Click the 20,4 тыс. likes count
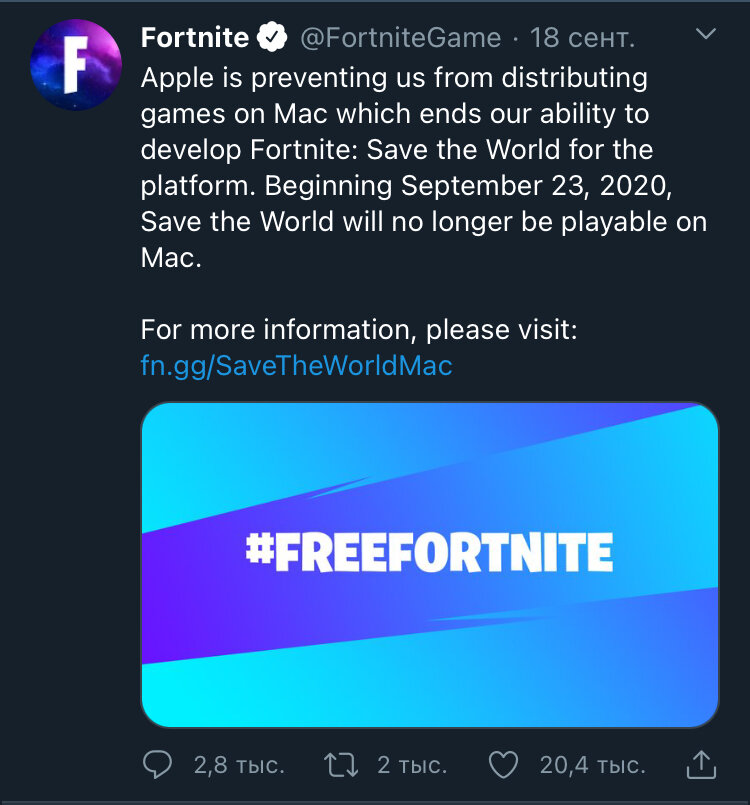This screenshot has height=805, width=750. (x=592, y=766)
